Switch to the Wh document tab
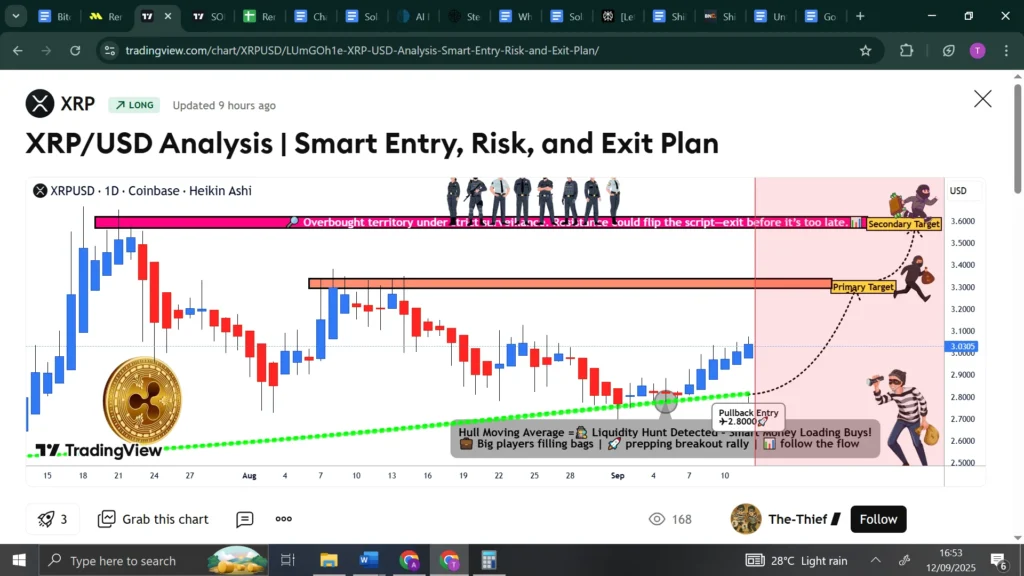 pyautogui.click(x=515, y=16)
